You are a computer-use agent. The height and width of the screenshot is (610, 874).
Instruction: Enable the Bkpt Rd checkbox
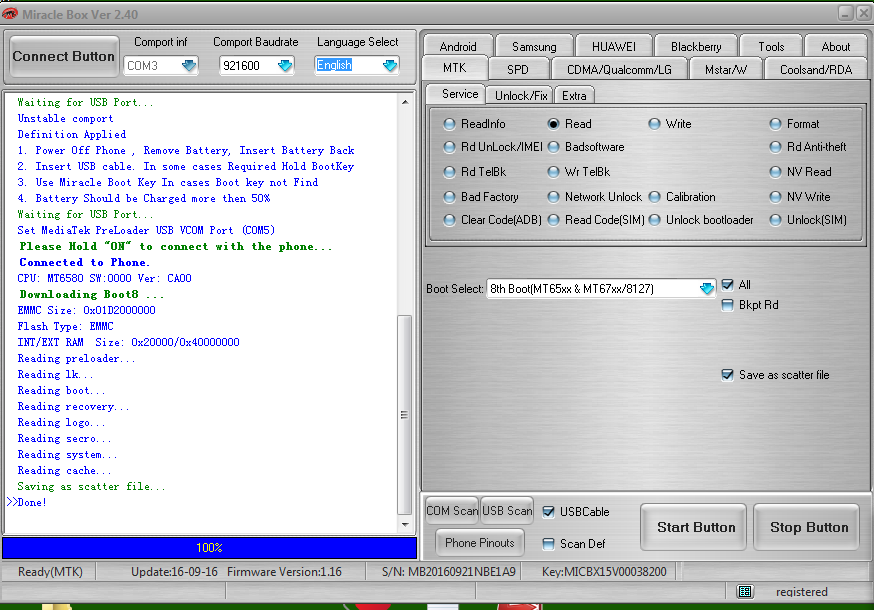[727, 305]
